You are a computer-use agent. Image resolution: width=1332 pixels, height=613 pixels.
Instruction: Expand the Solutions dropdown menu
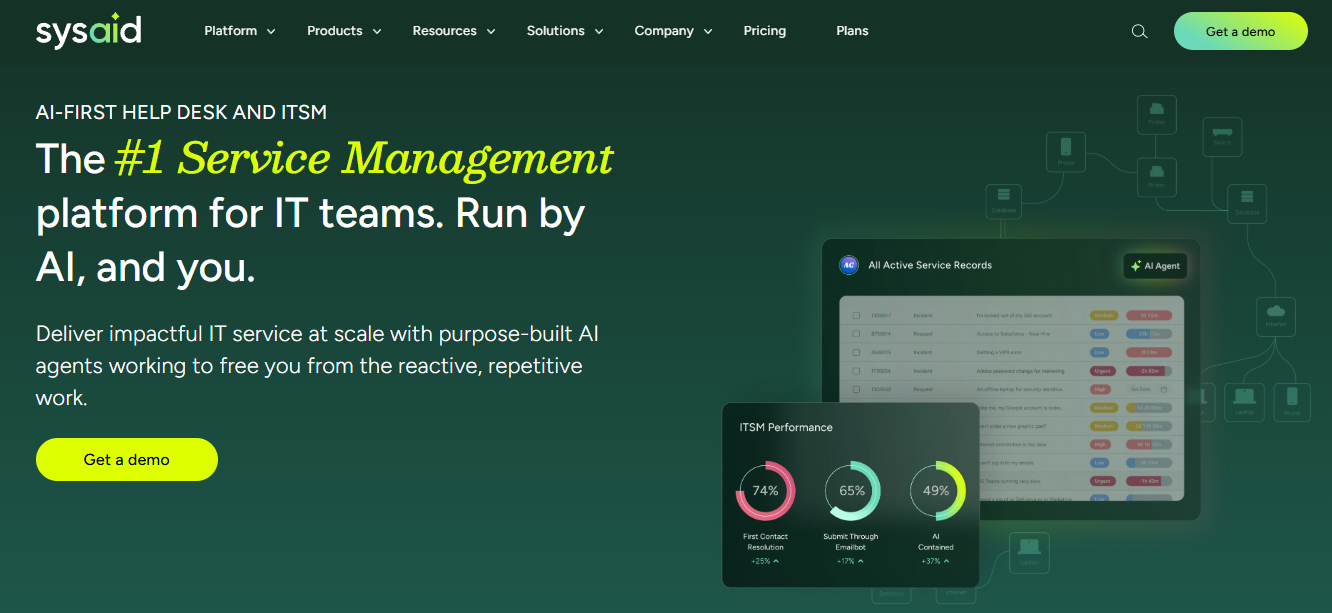tap(566, 31)
